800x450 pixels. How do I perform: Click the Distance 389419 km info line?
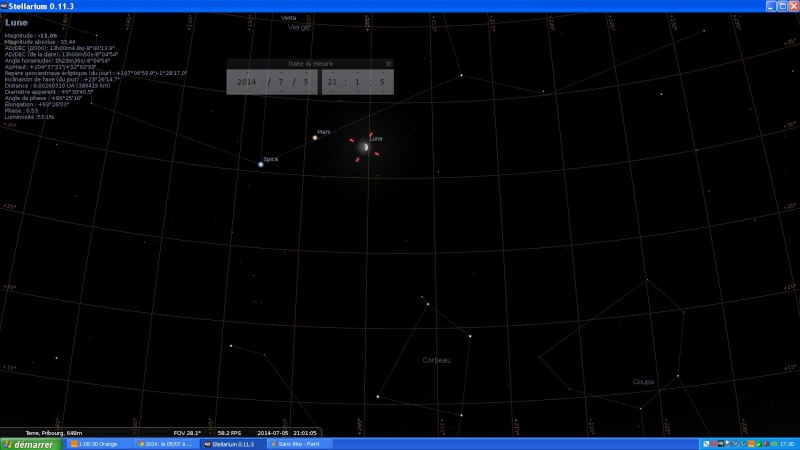(57, 86)
